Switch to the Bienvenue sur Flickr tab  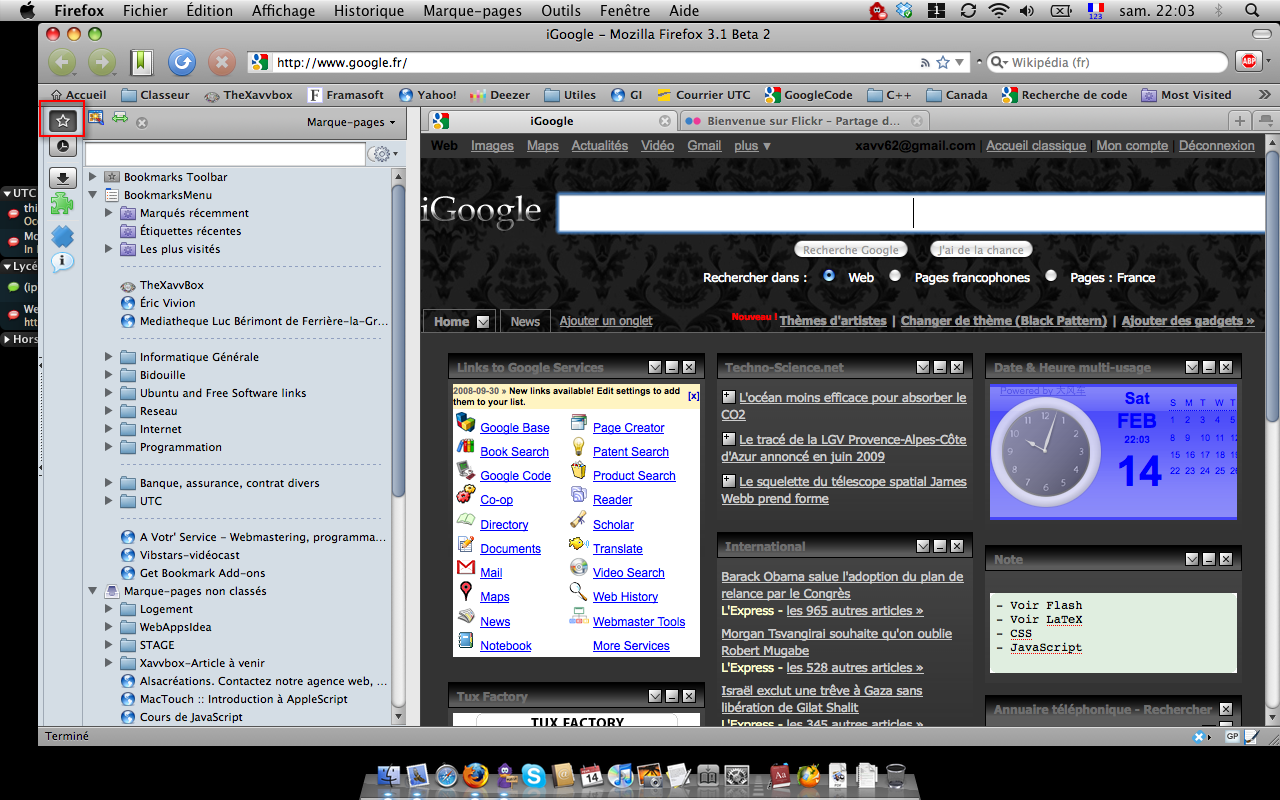[x=804, y=121]
